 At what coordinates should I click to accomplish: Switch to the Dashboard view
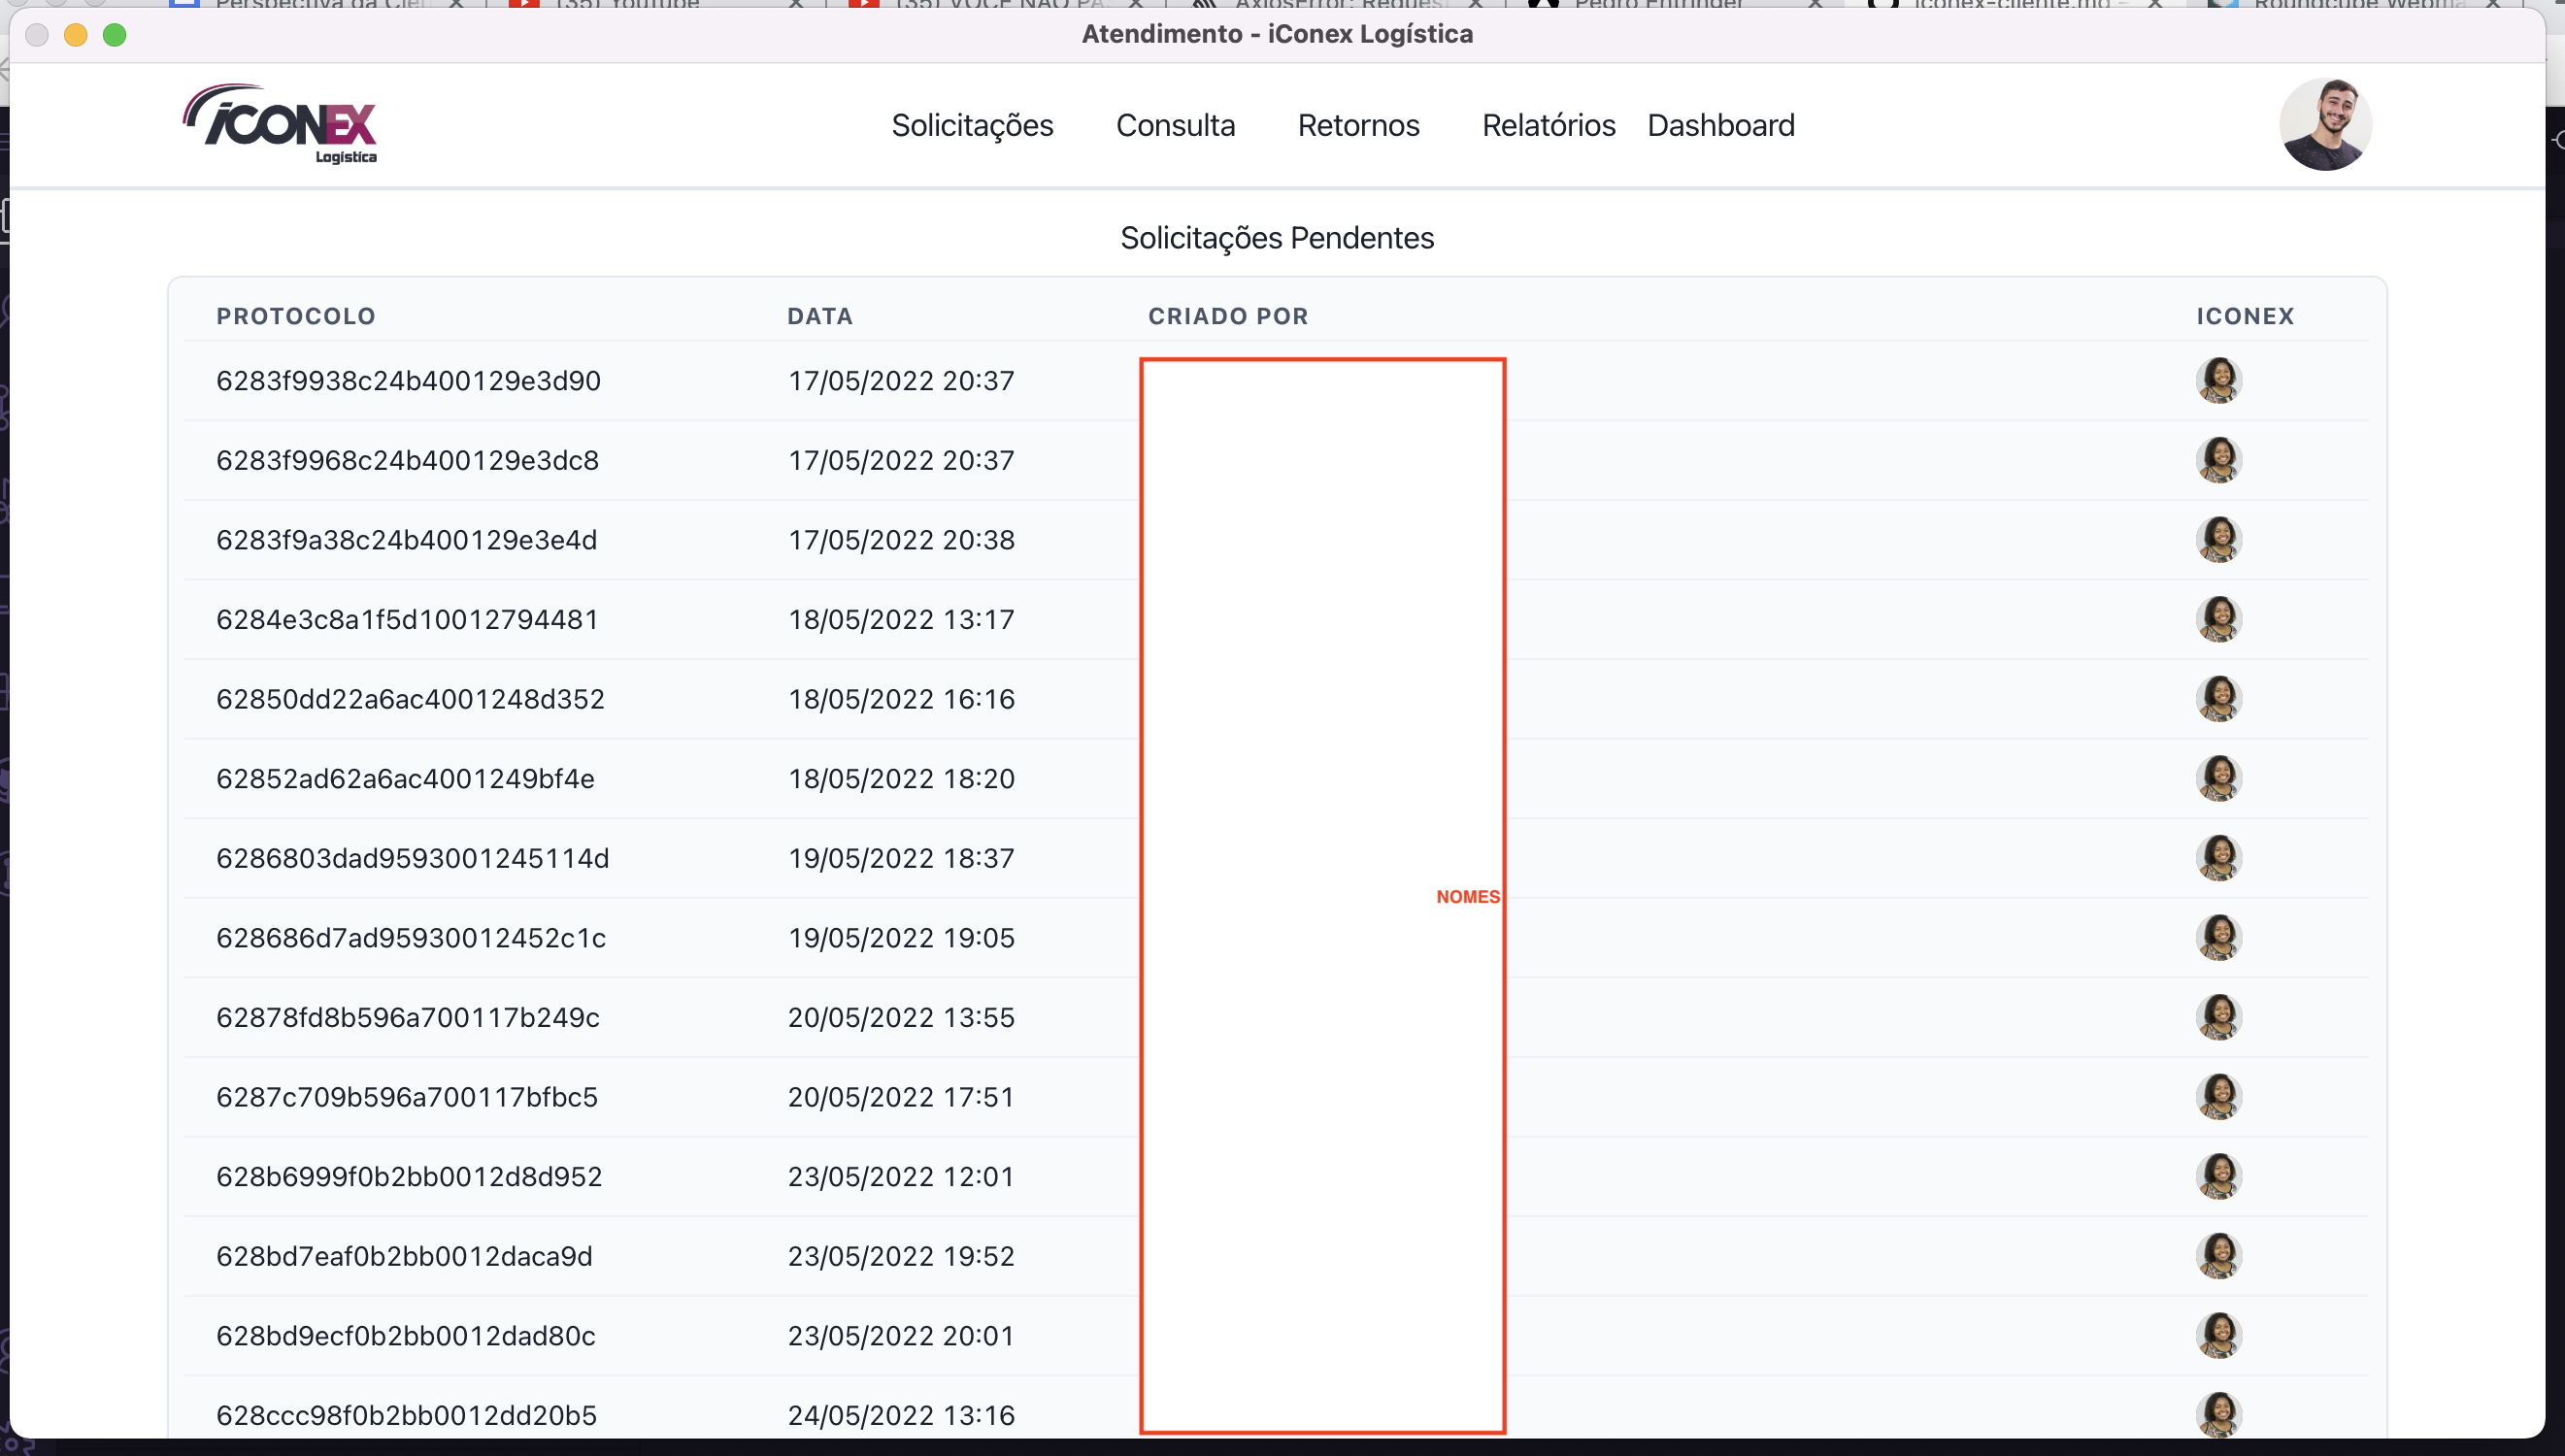tap(1720, 125)
